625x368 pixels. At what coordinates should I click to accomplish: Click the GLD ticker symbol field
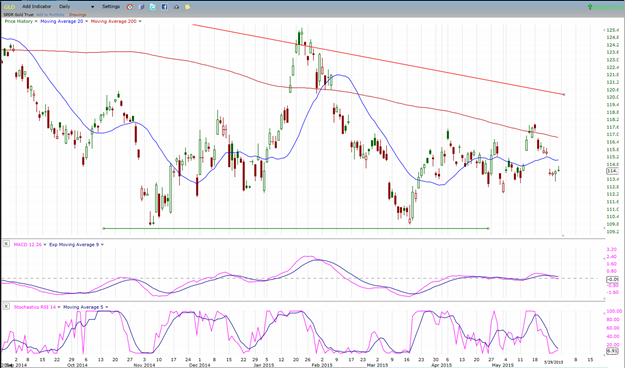[x=9, y=7]
